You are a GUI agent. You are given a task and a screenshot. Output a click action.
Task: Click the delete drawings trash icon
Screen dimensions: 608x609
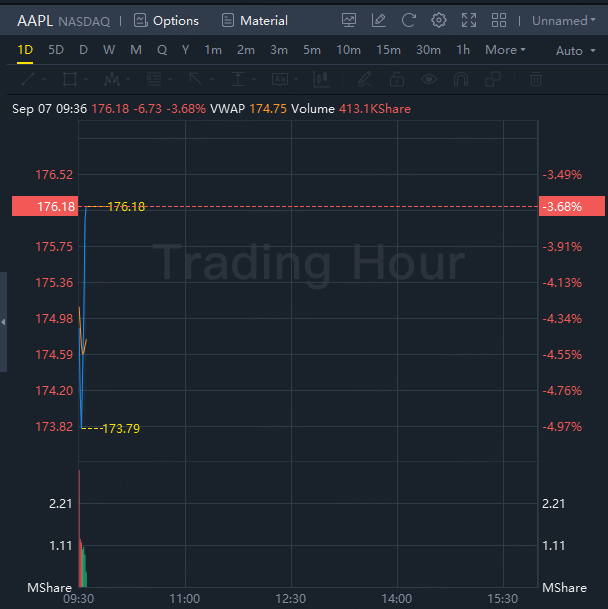(x=536, y=79)
